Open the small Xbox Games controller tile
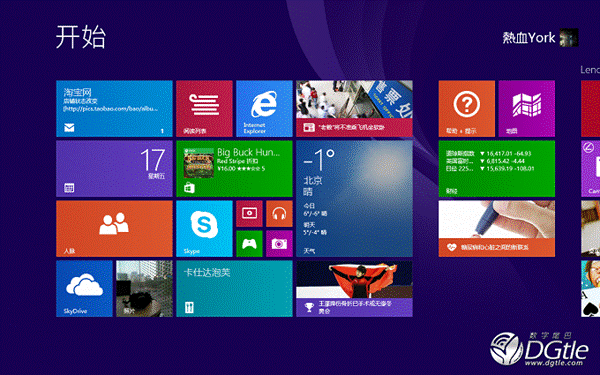 click(249, 244)
